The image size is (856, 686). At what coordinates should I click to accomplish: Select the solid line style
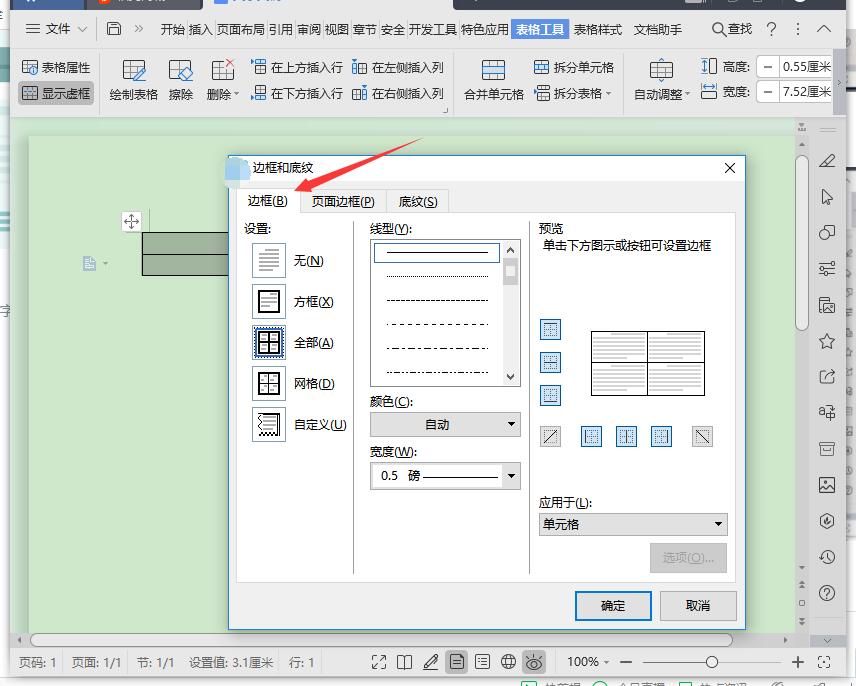click(x=437, y=253)
